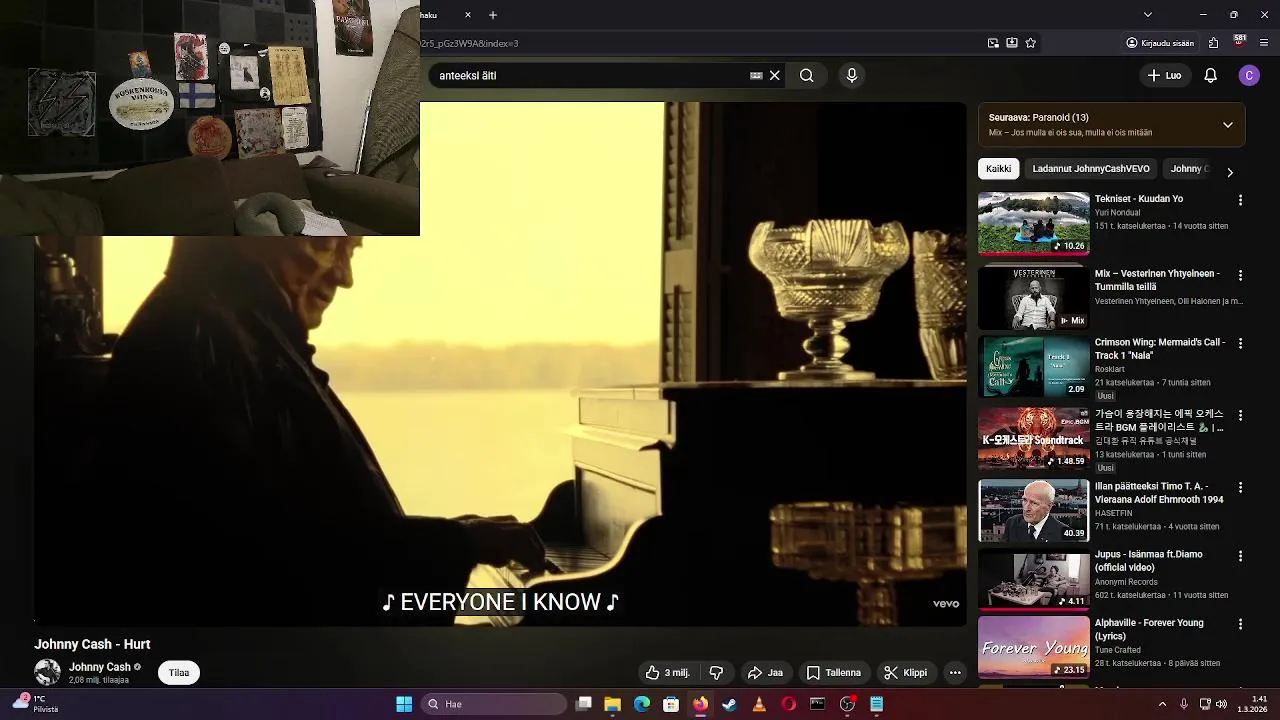Open Jupus - Isänmaa ft.Diamo video title

1149,561
